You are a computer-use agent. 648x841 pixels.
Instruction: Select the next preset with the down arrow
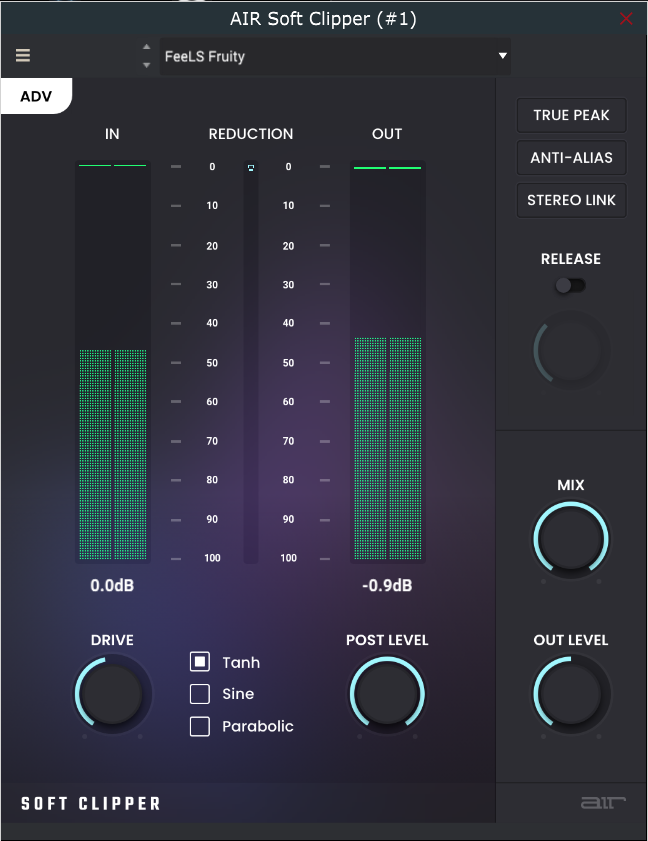[146, 65]
